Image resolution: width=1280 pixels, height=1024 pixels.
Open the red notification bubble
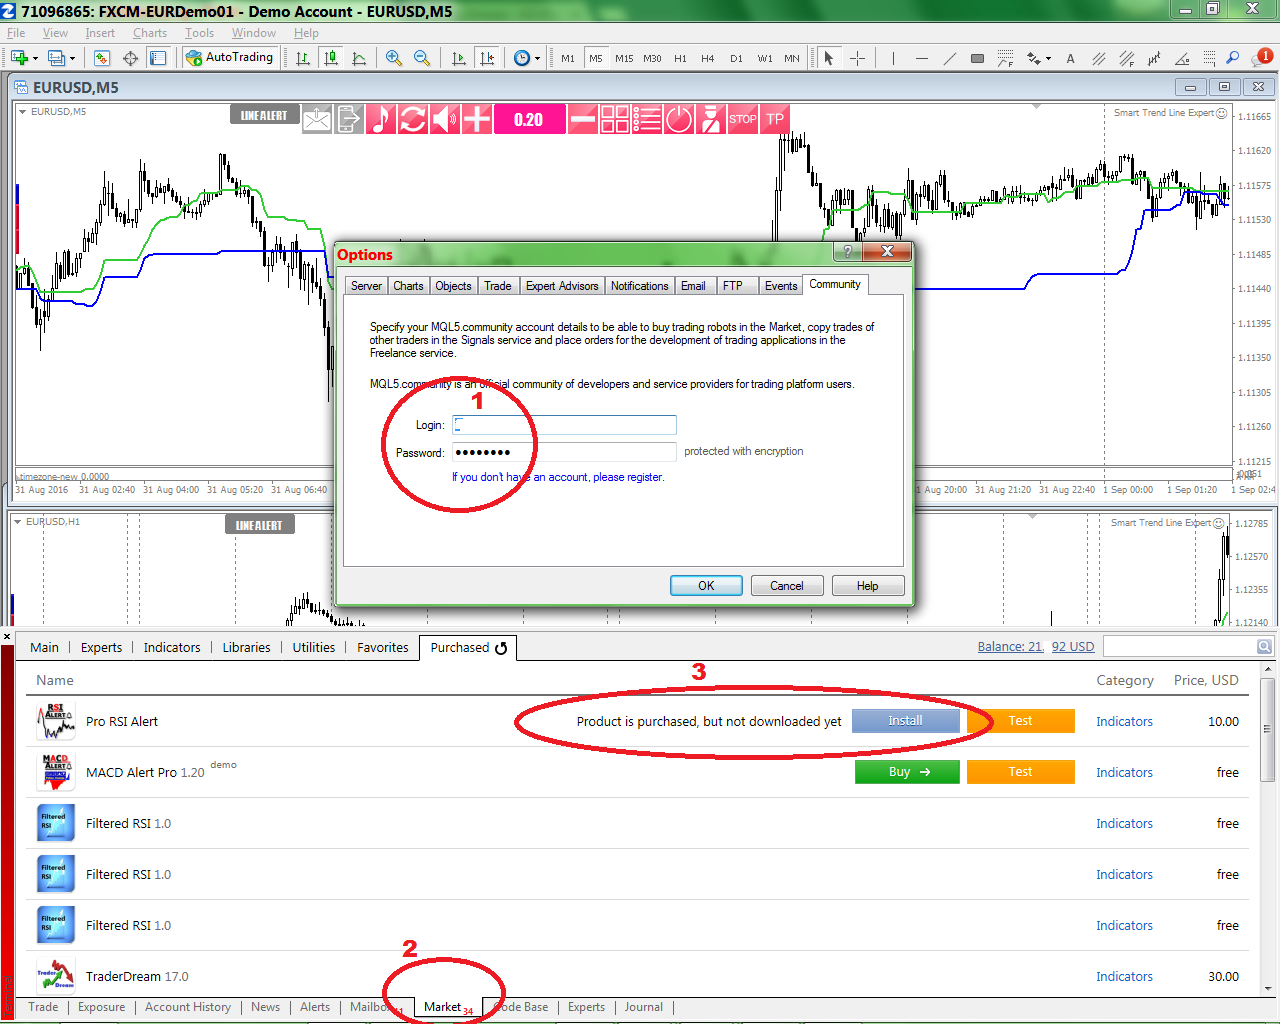(1264, 56)
